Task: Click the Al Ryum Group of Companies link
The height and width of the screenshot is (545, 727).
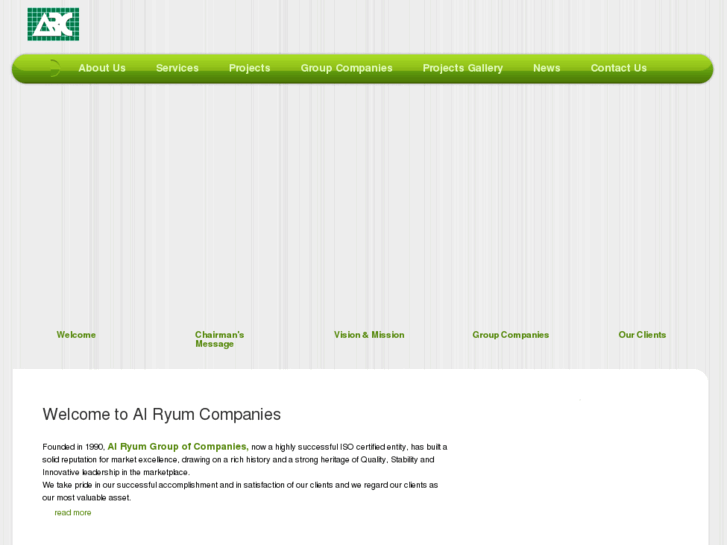Action: pos(178,447)
